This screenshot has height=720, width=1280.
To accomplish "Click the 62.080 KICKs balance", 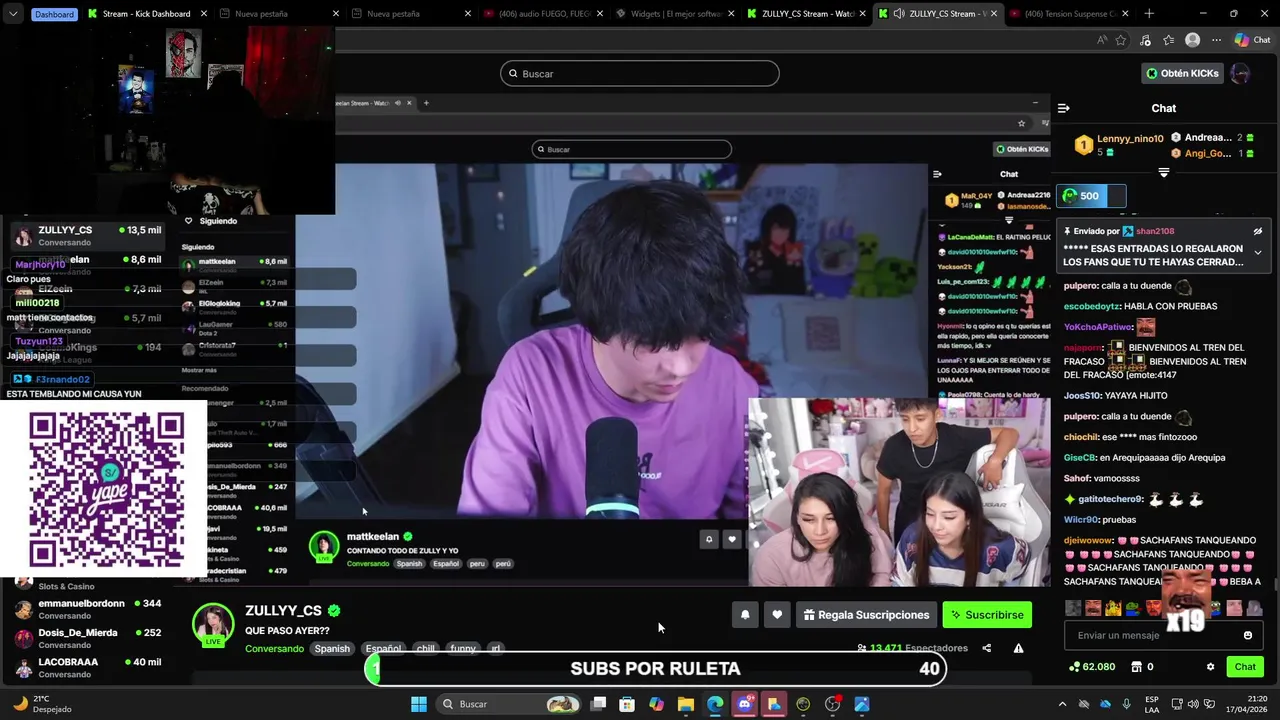I will click(x=1092, y=667).
